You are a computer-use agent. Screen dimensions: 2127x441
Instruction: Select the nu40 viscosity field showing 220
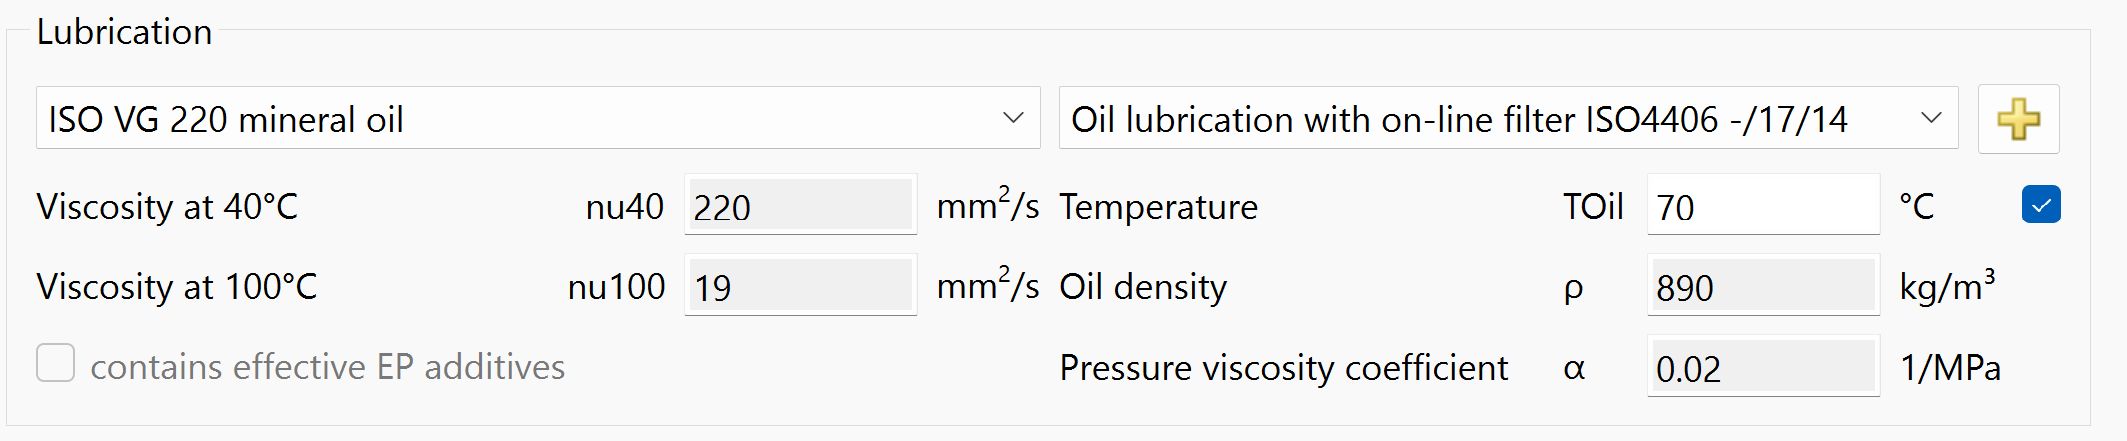coord(800,207)
